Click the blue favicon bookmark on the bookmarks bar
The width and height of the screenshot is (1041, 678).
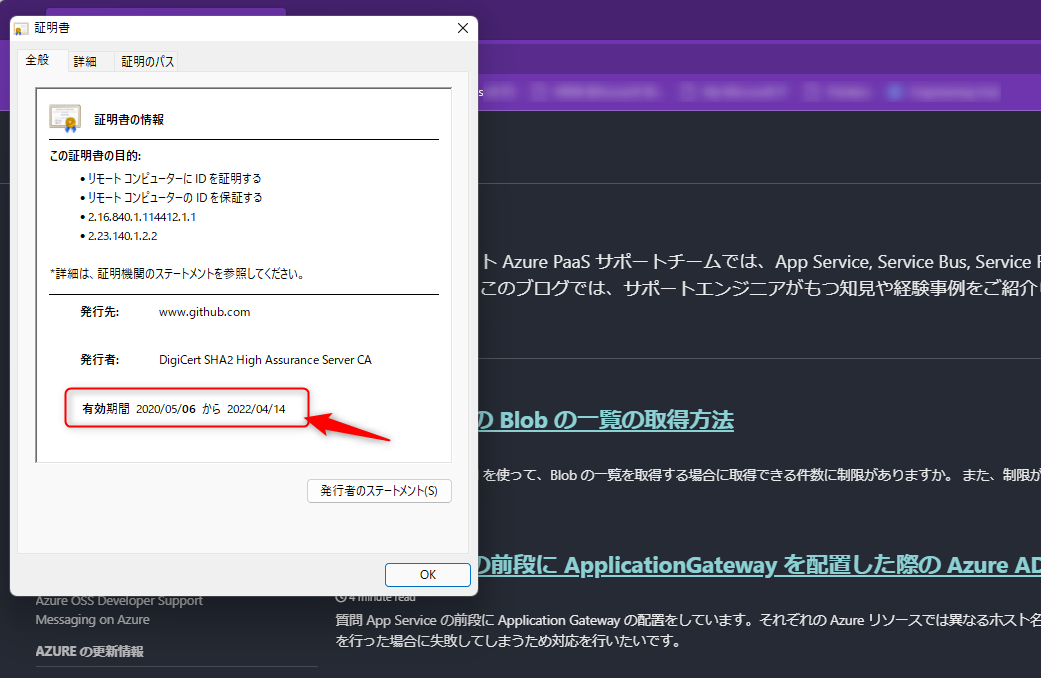[x=894, y=91]
